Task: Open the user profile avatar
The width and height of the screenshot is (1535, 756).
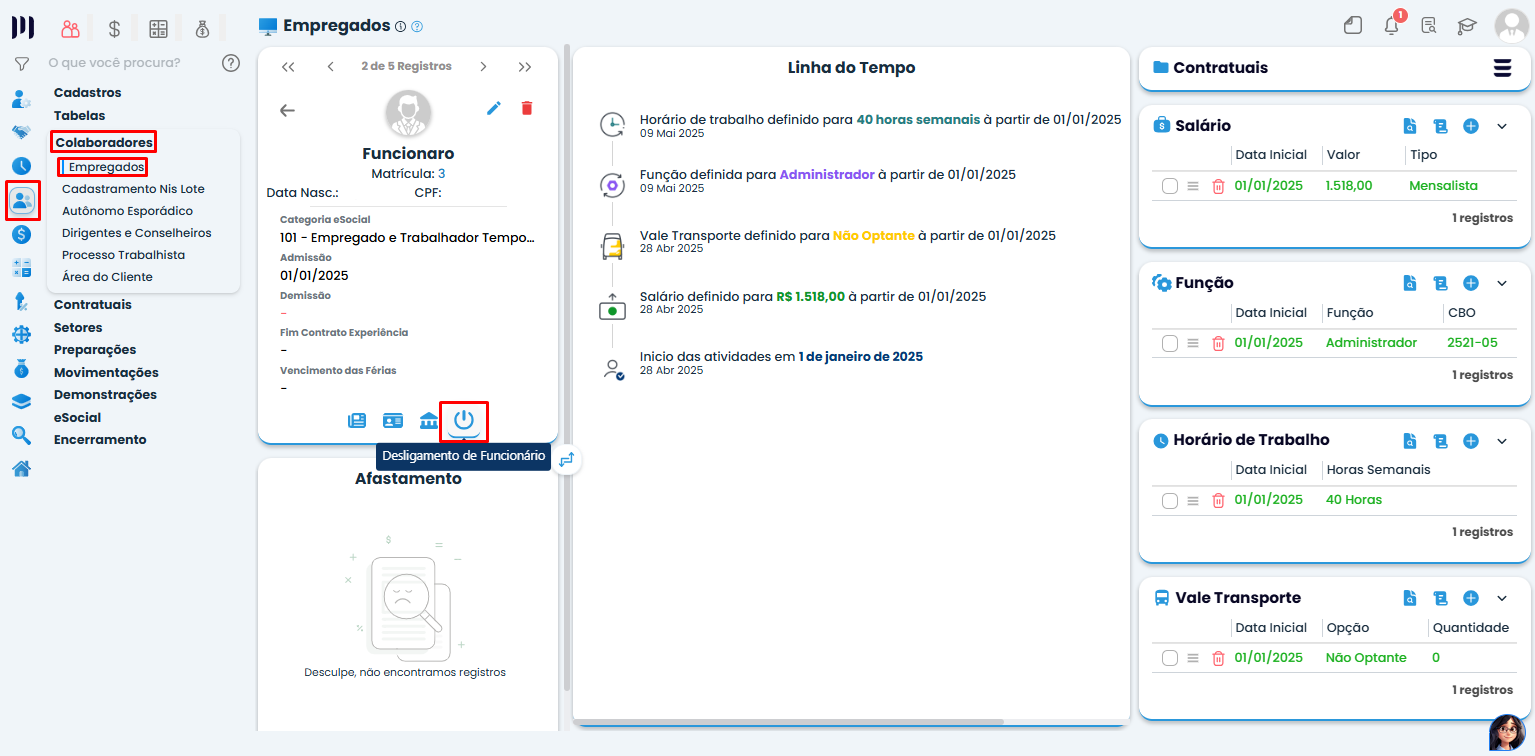Action: tap(1511, 26)
